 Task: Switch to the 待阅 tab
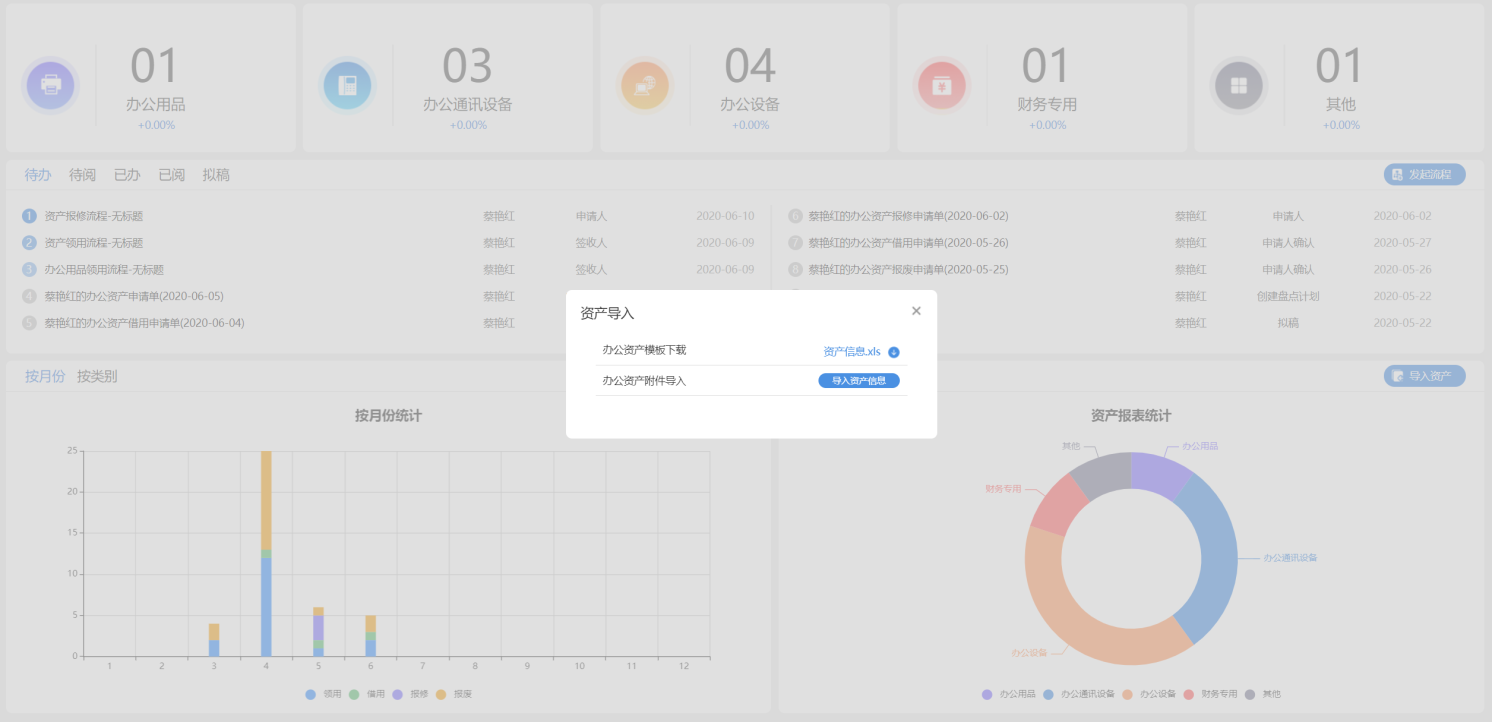pyautogui.click(x=83, y=175)
